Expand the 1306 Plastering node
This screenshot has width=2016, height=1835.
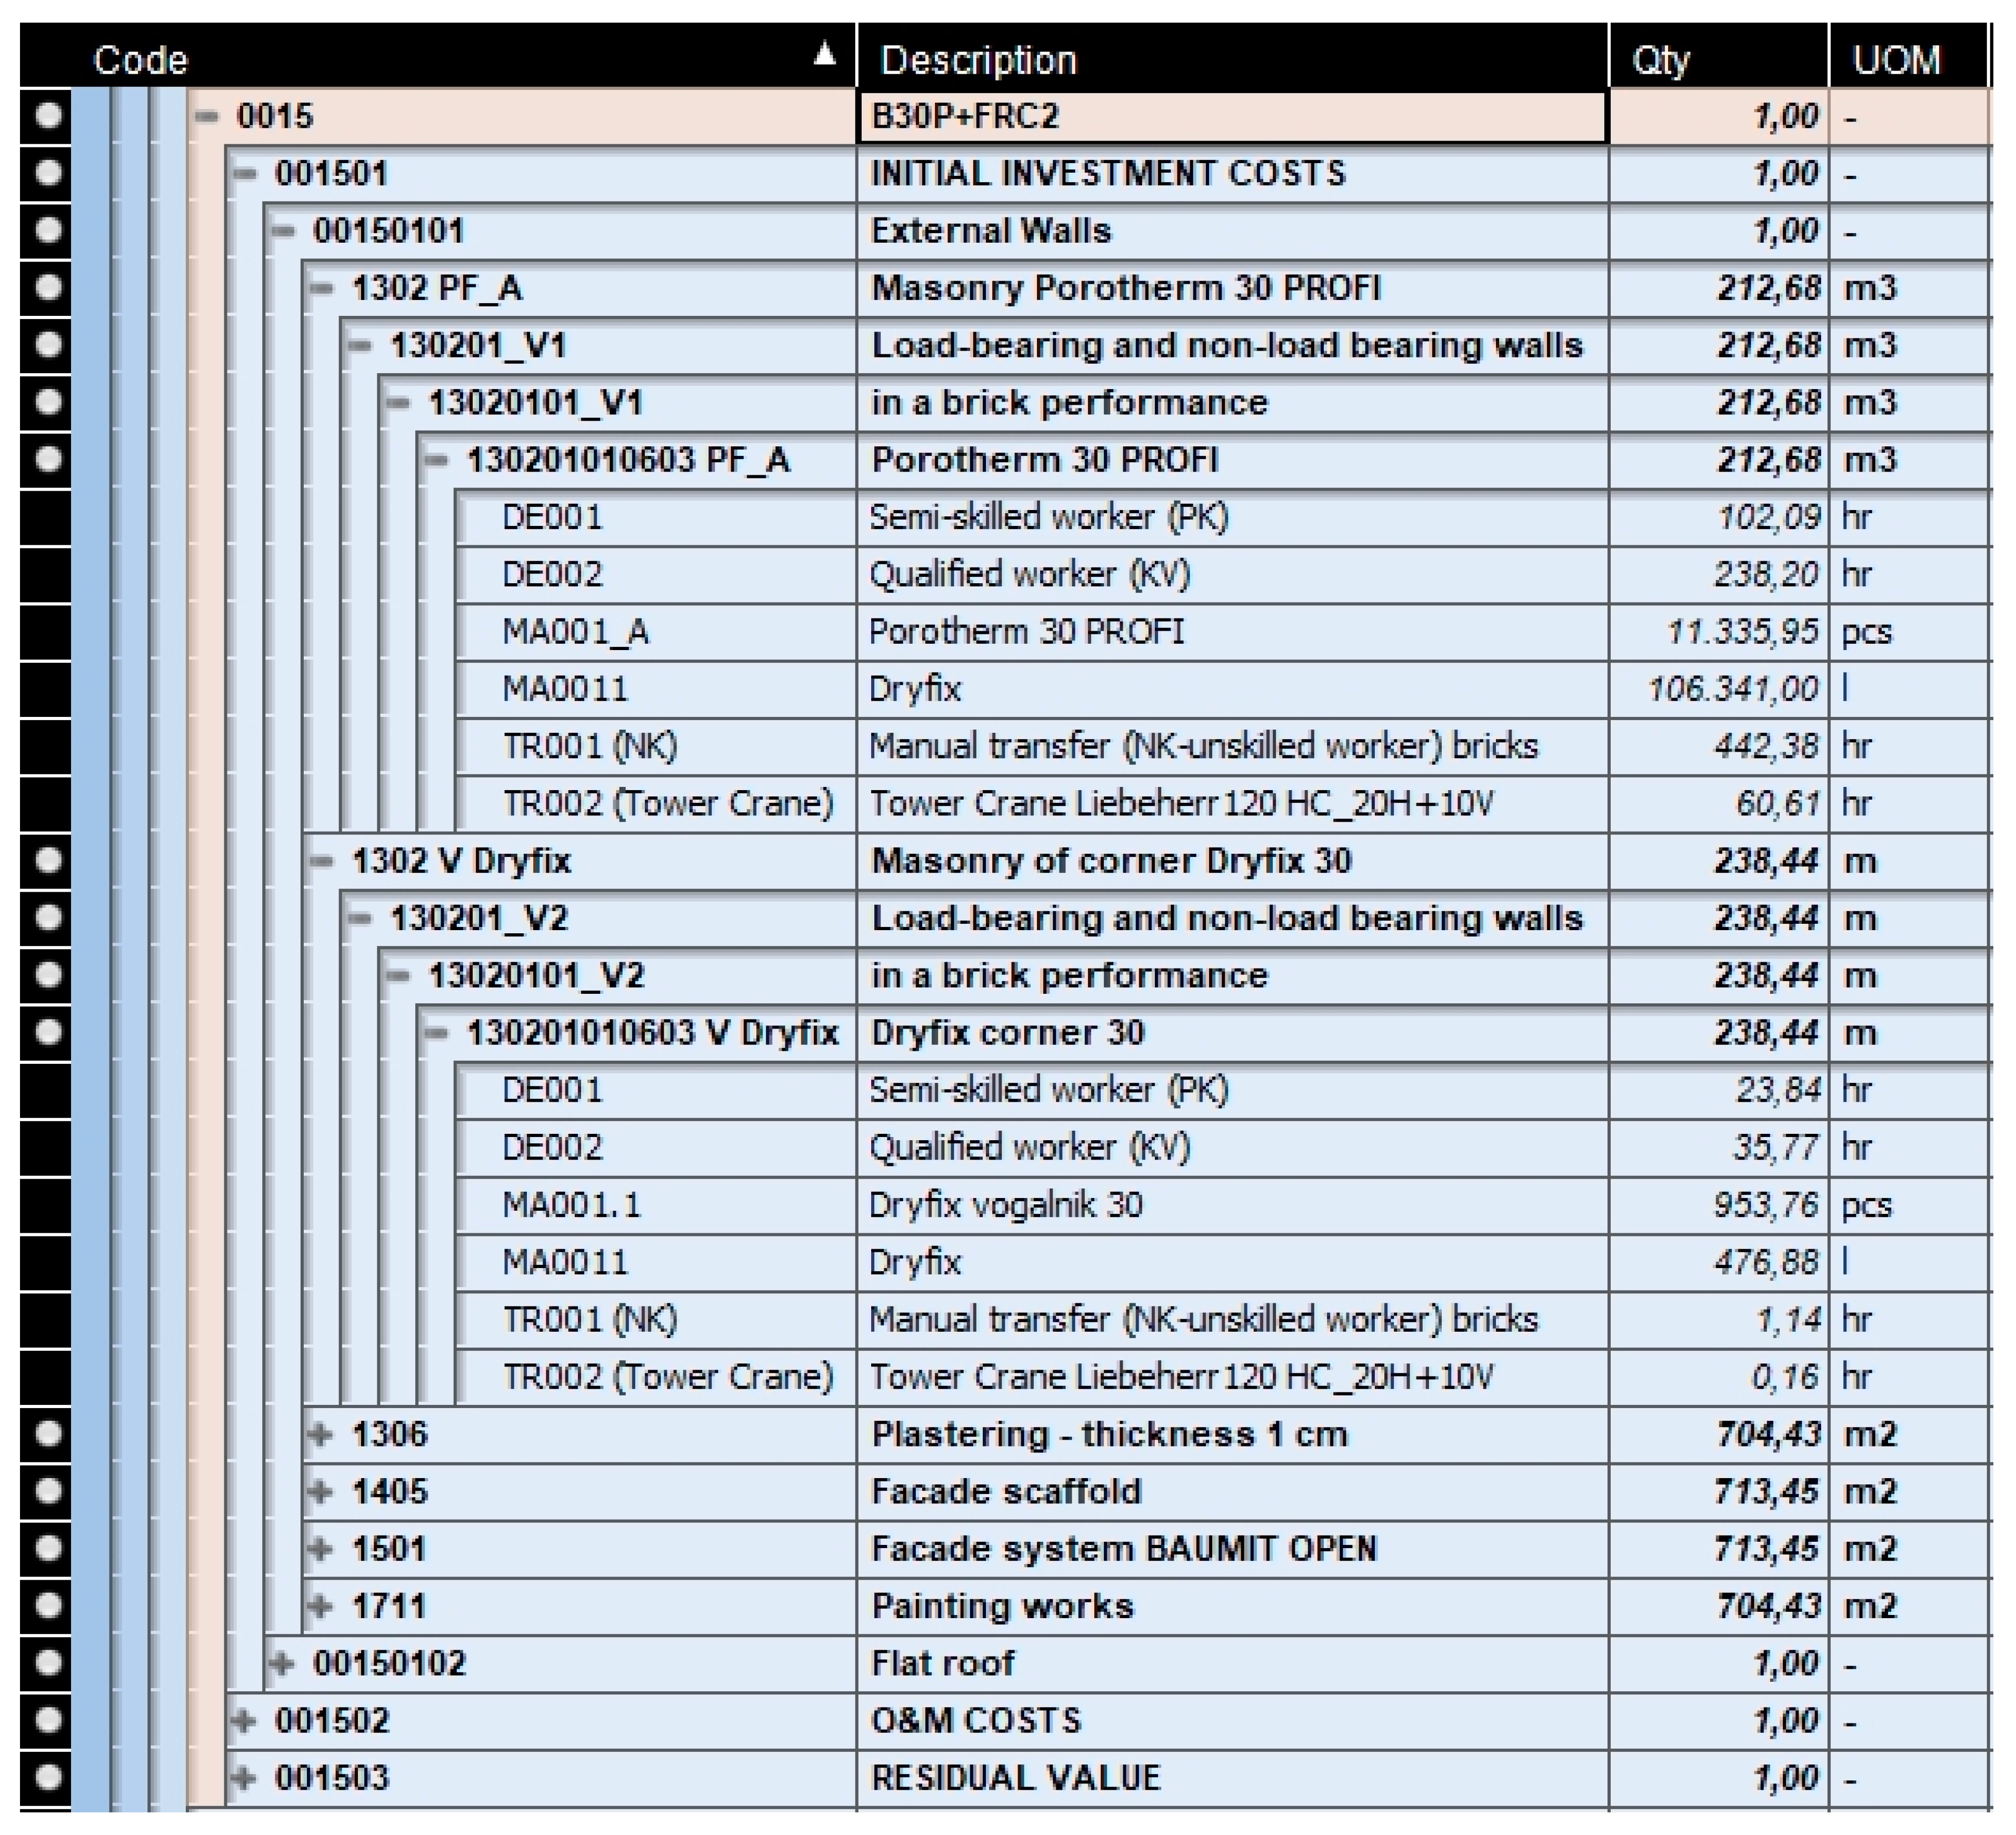point(320,1434)
